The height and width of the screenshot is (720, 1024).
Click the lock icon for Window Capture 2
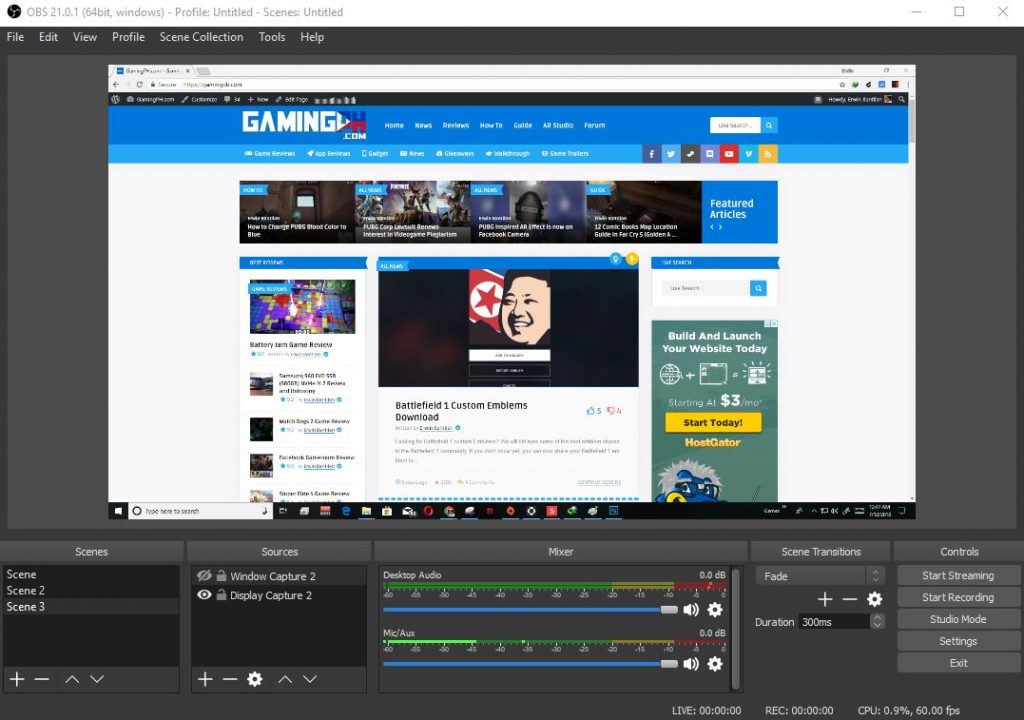221,576
